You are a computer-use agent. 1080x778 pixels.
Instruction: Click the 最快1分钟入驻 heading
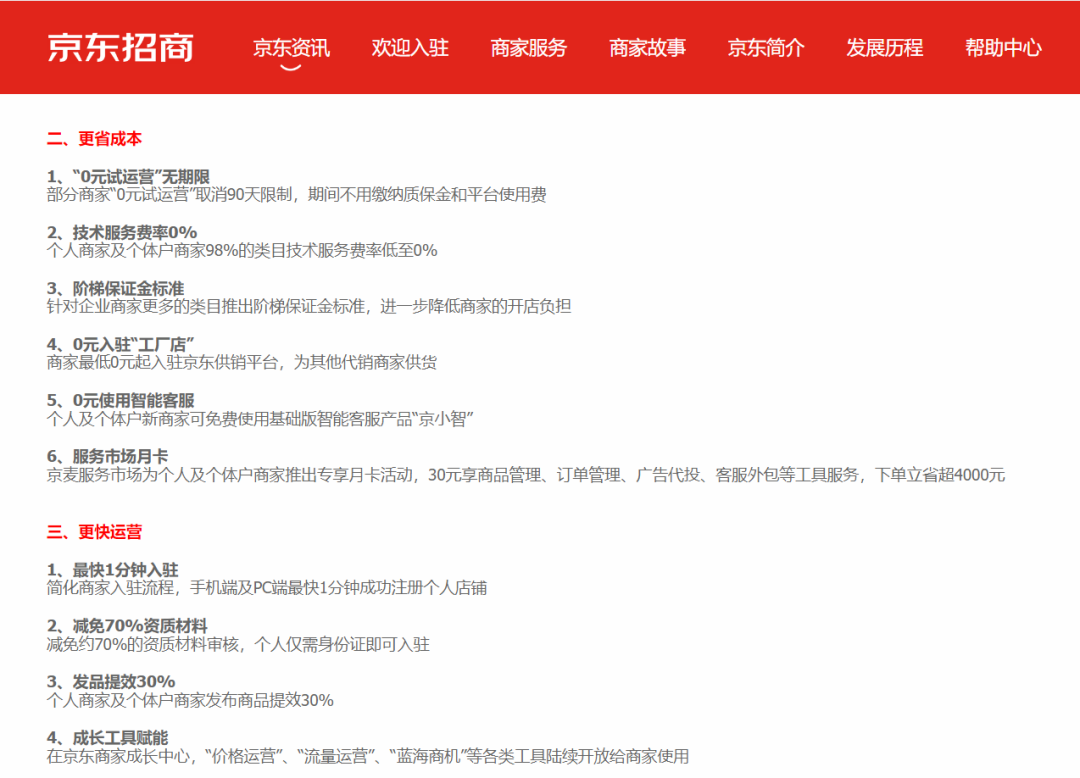pos(112,570)
